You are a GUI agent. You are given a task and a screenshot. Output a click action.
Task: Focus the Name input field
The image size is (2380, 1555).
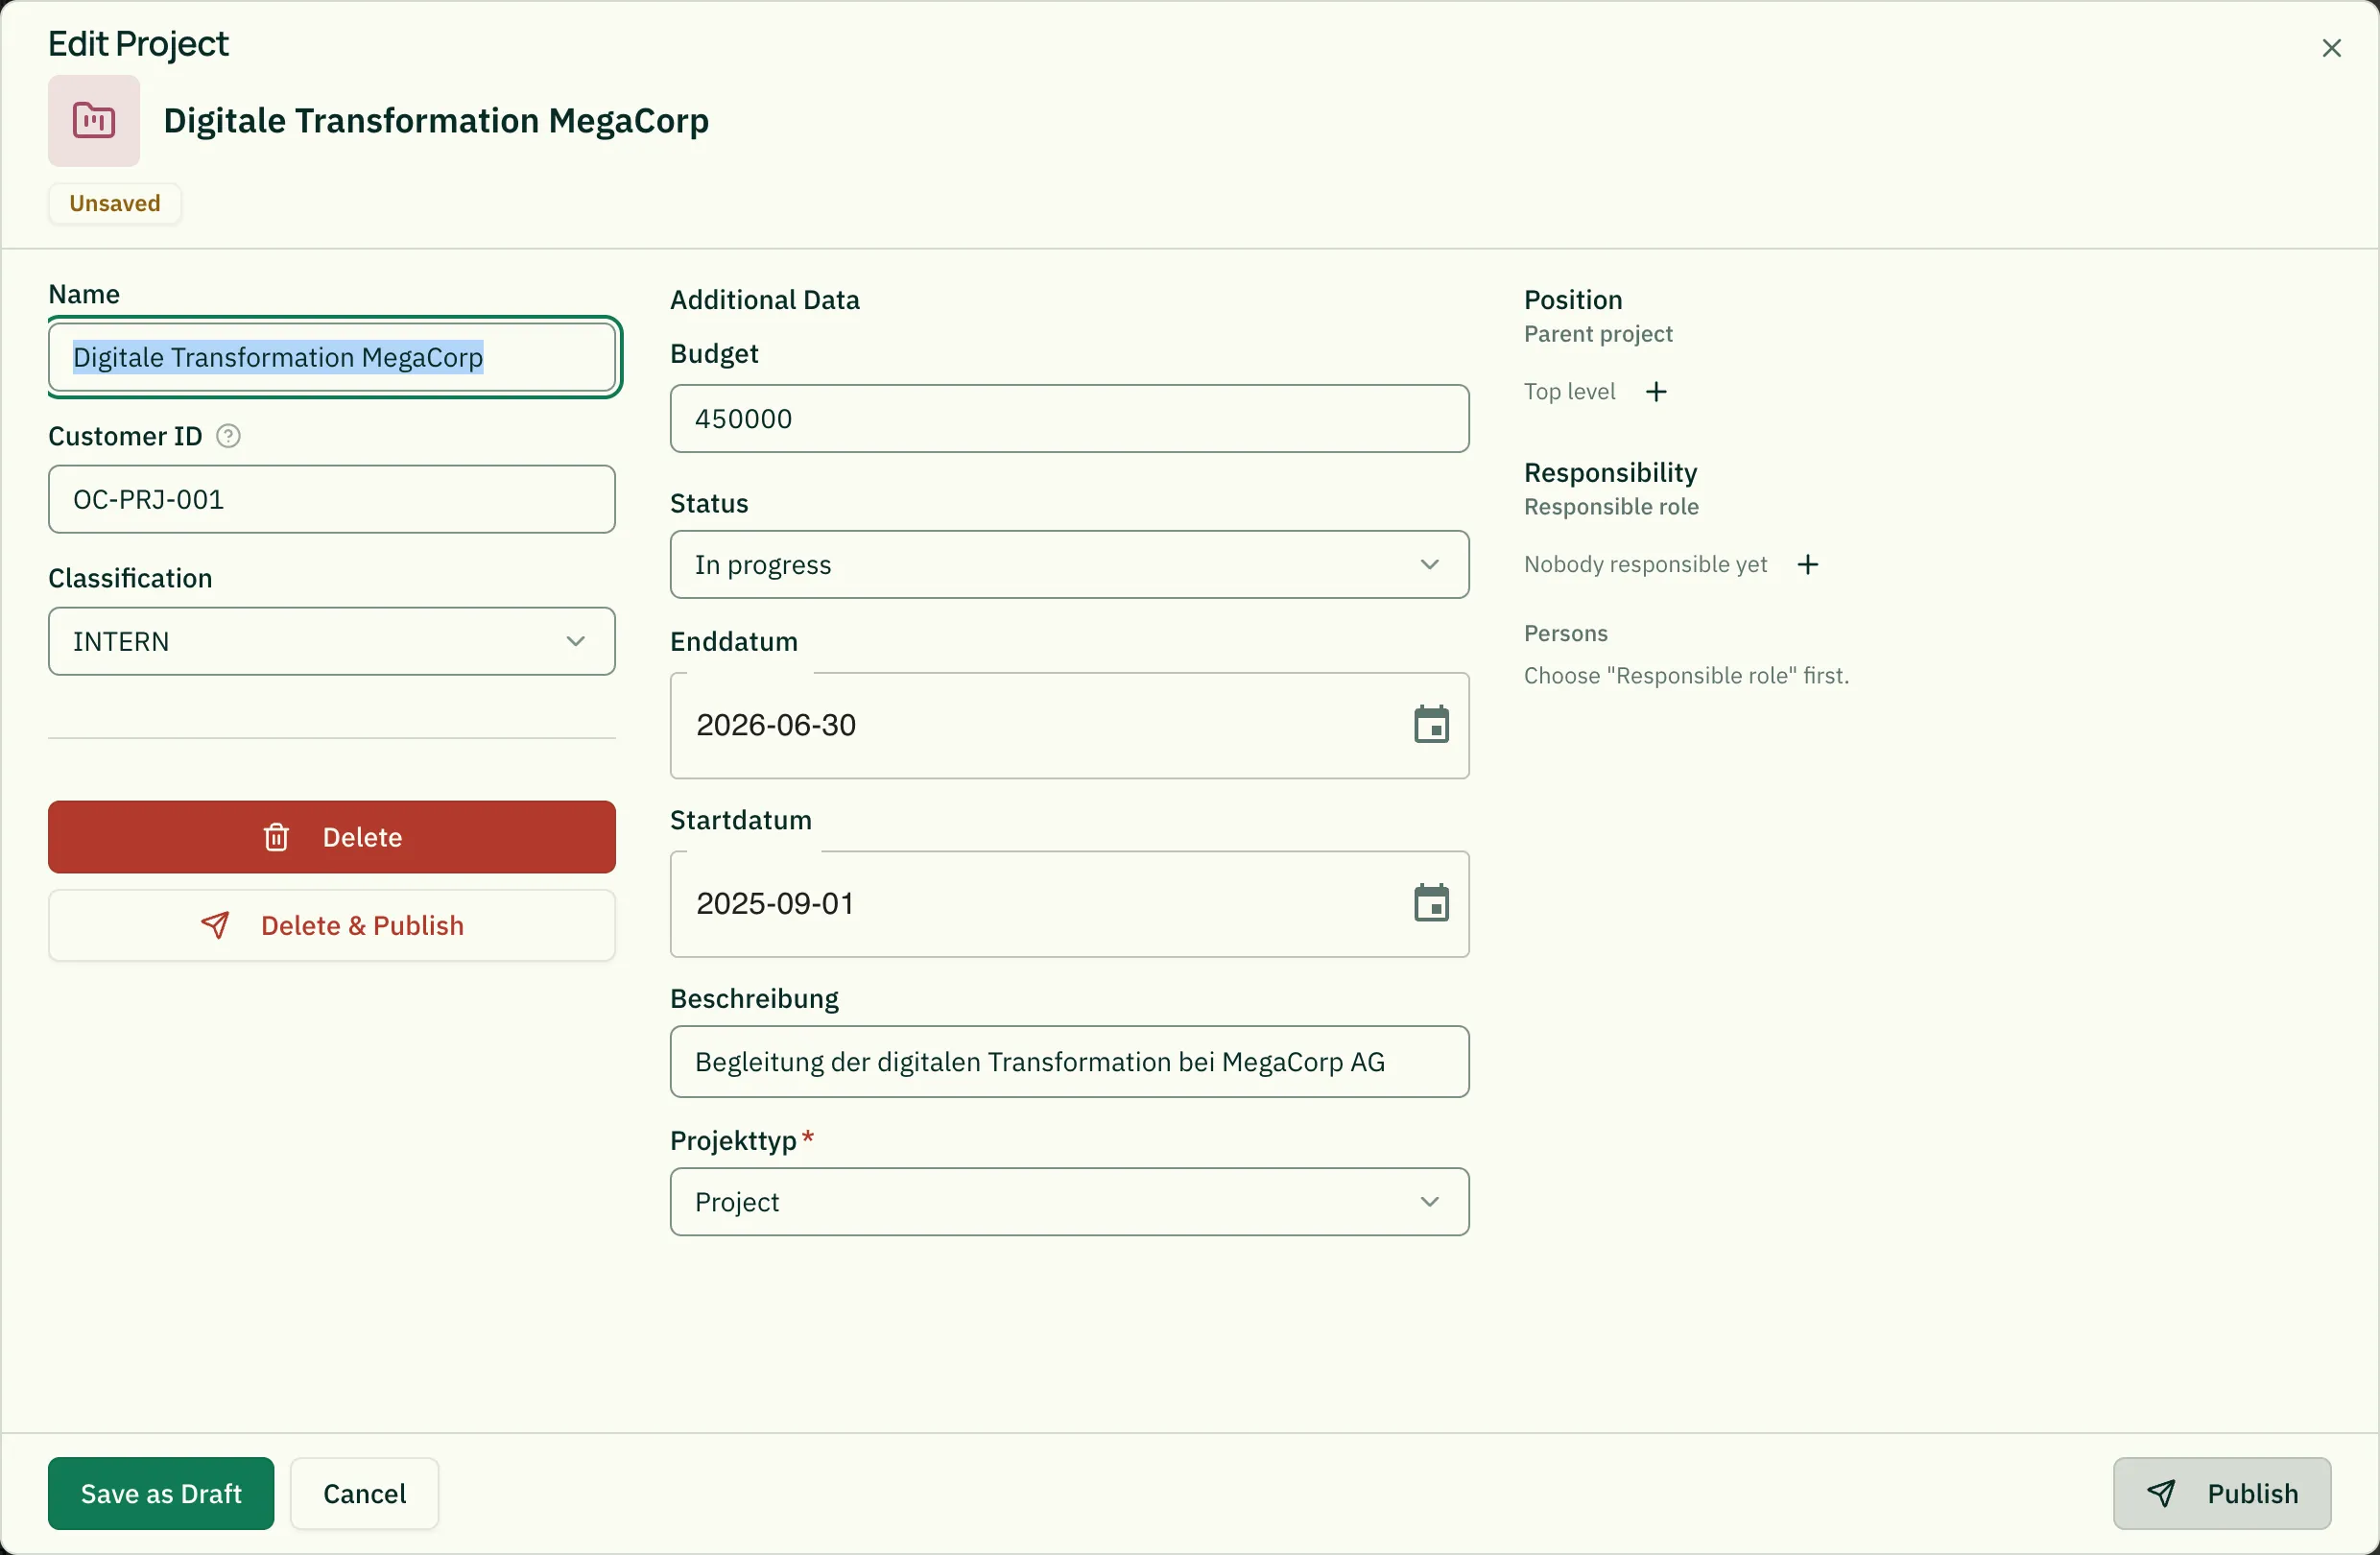pos(332,357)
